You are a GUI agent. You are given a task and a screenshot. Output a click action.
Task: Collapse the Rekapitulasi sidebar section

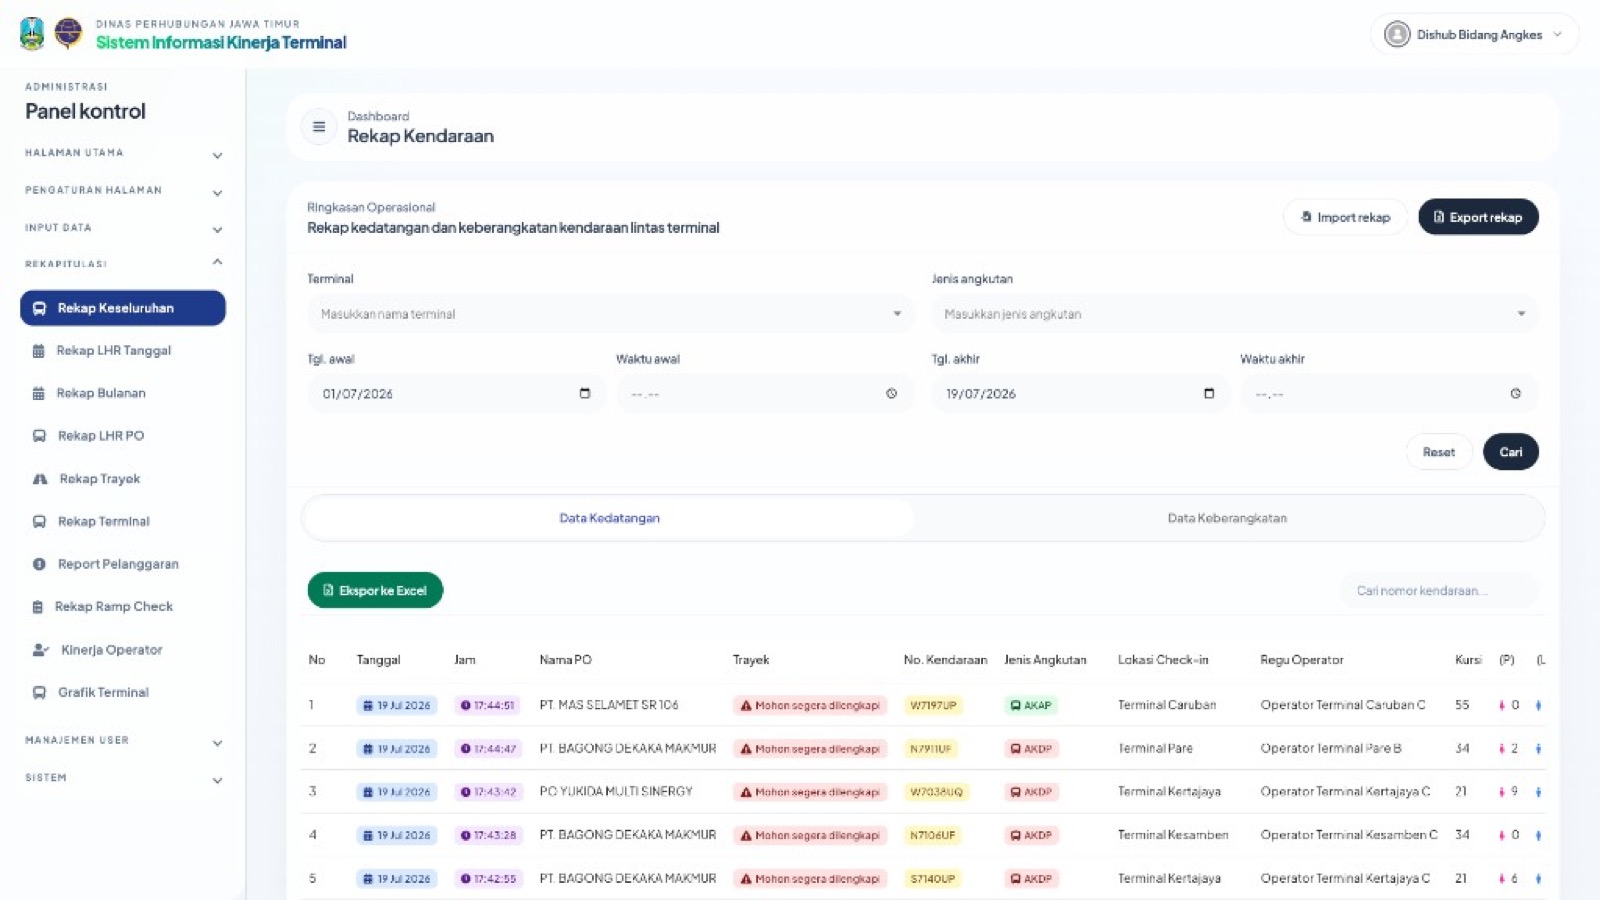click(123, 264)
